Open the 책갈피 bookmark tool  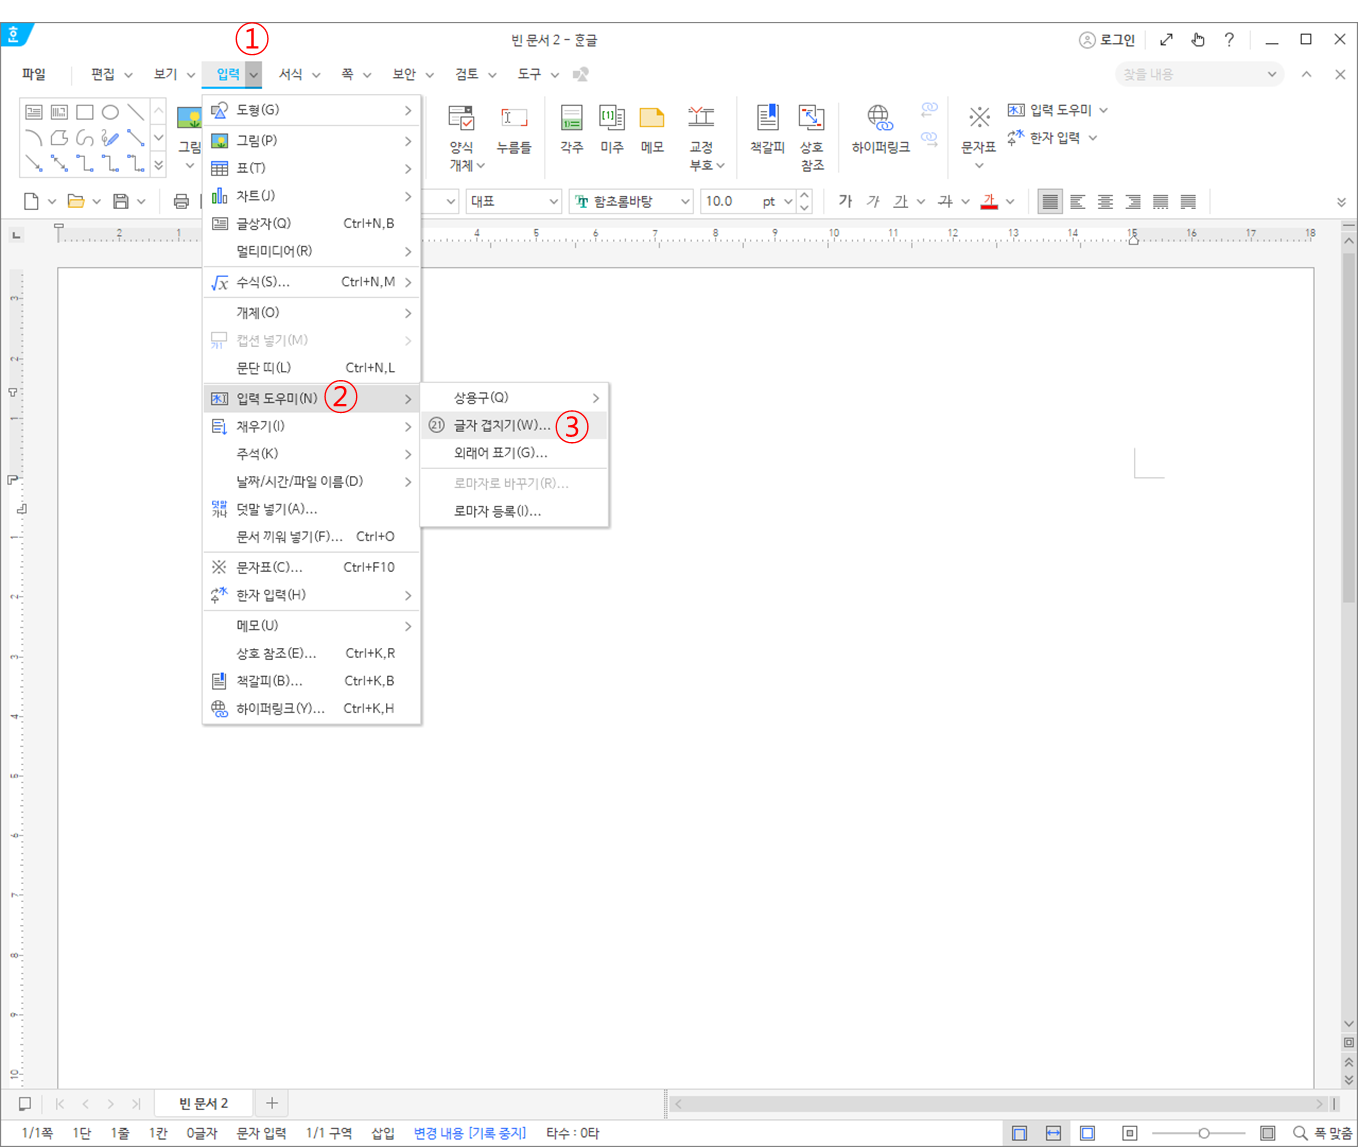[768, 131]
